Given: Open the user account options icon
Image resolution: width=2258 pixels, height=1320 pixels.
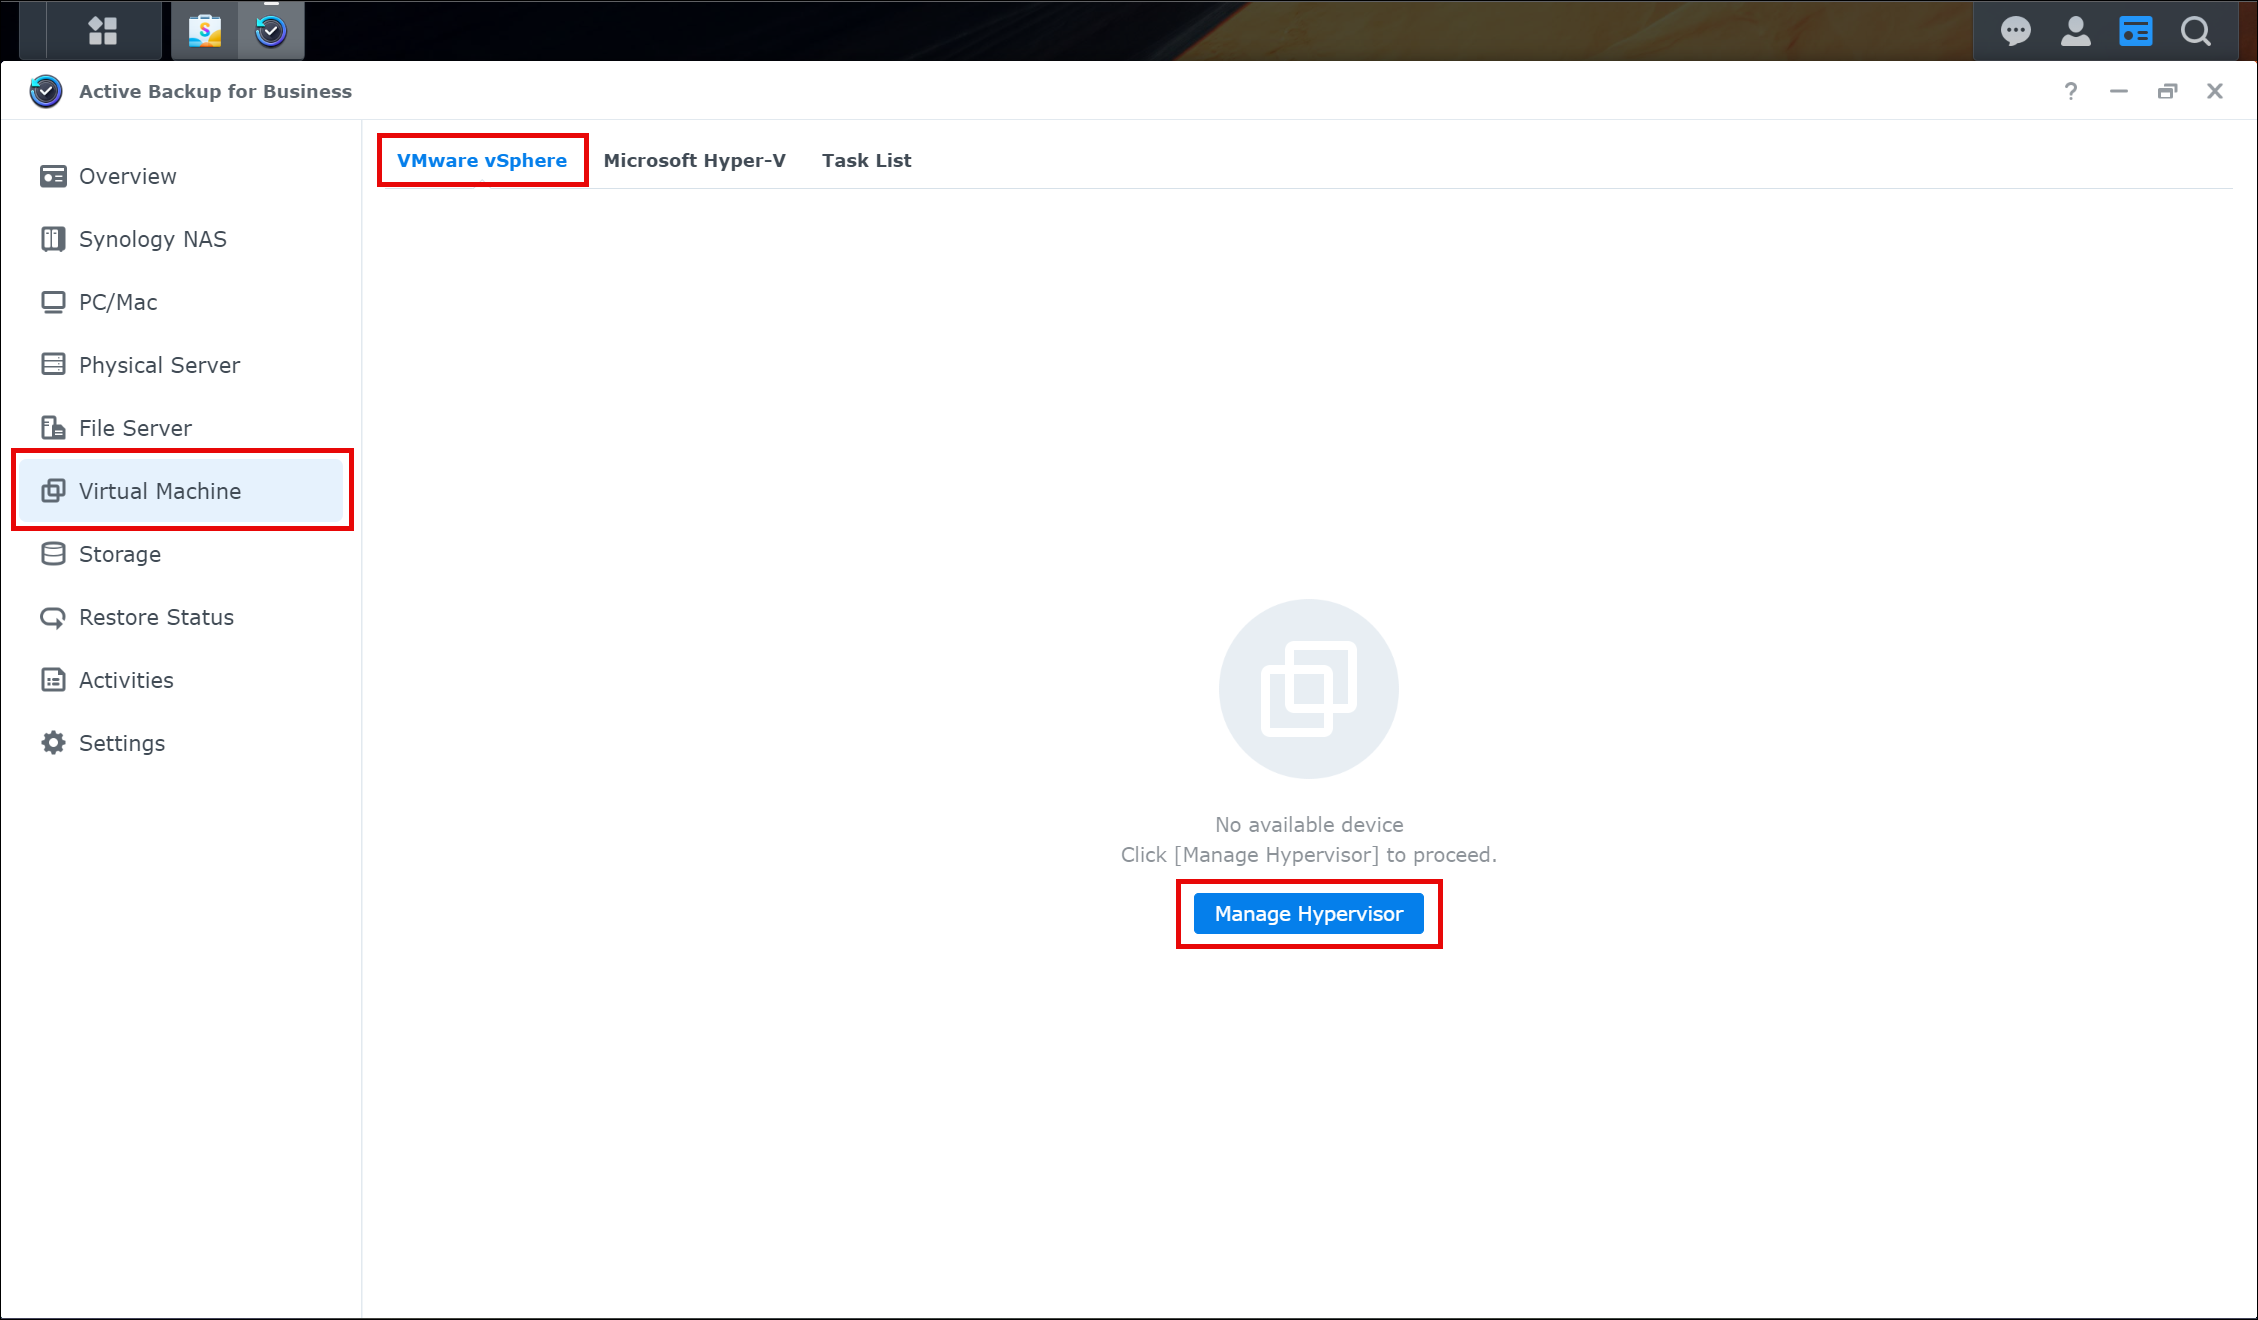Looking at the screenshot, I should (x=2075, y=31).
